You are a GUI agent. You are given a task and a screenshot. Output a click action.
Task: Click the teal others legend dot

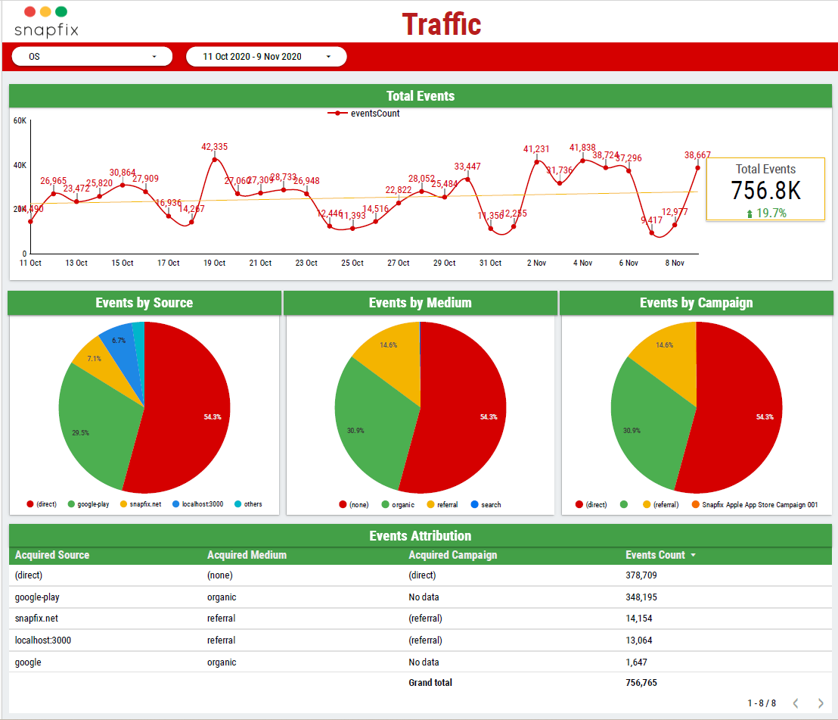[x=238, y=504]
